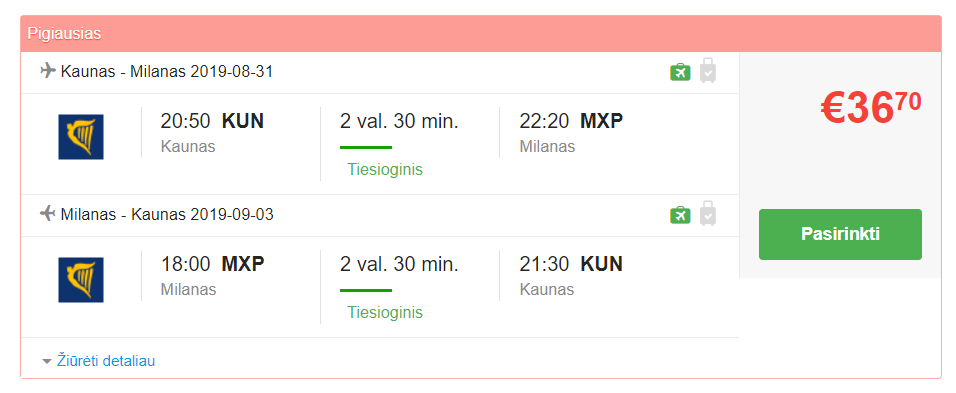Click Tiesioginis label on the outbound flight
Screen dimensions: 956x393
385,169
